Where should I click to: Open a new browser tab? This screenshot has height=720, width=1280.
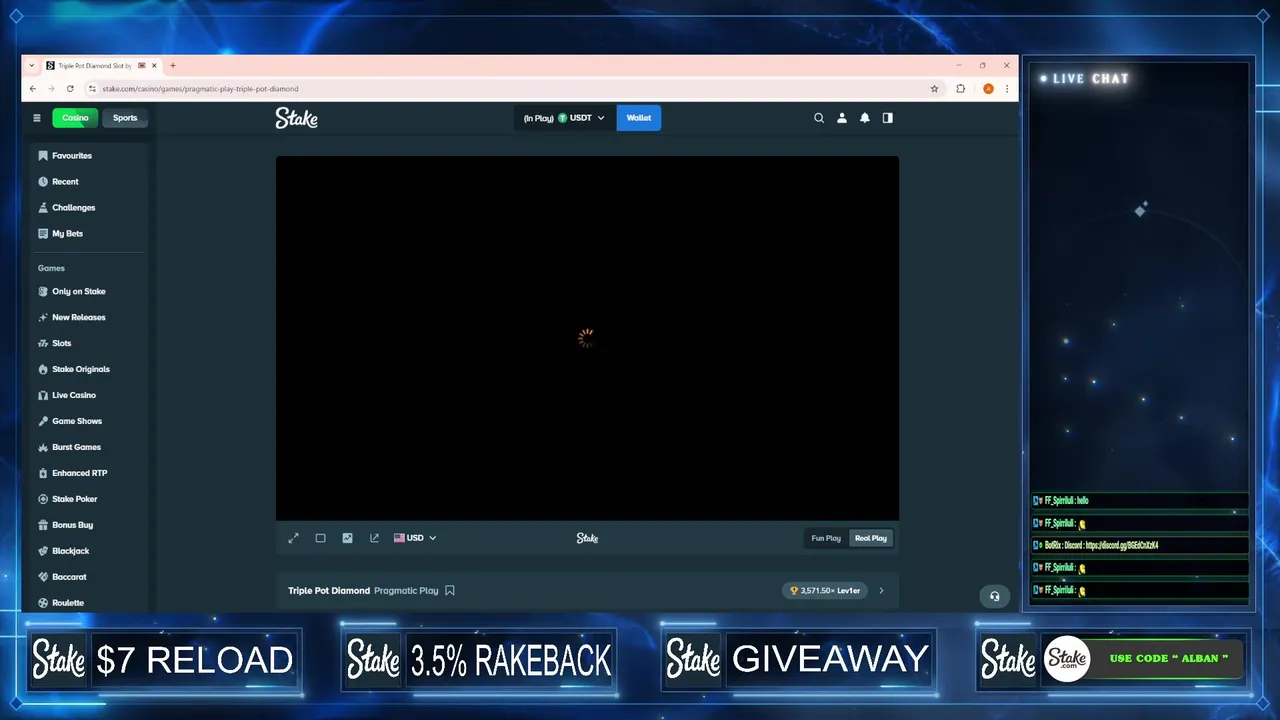click(x=173, y=66)
